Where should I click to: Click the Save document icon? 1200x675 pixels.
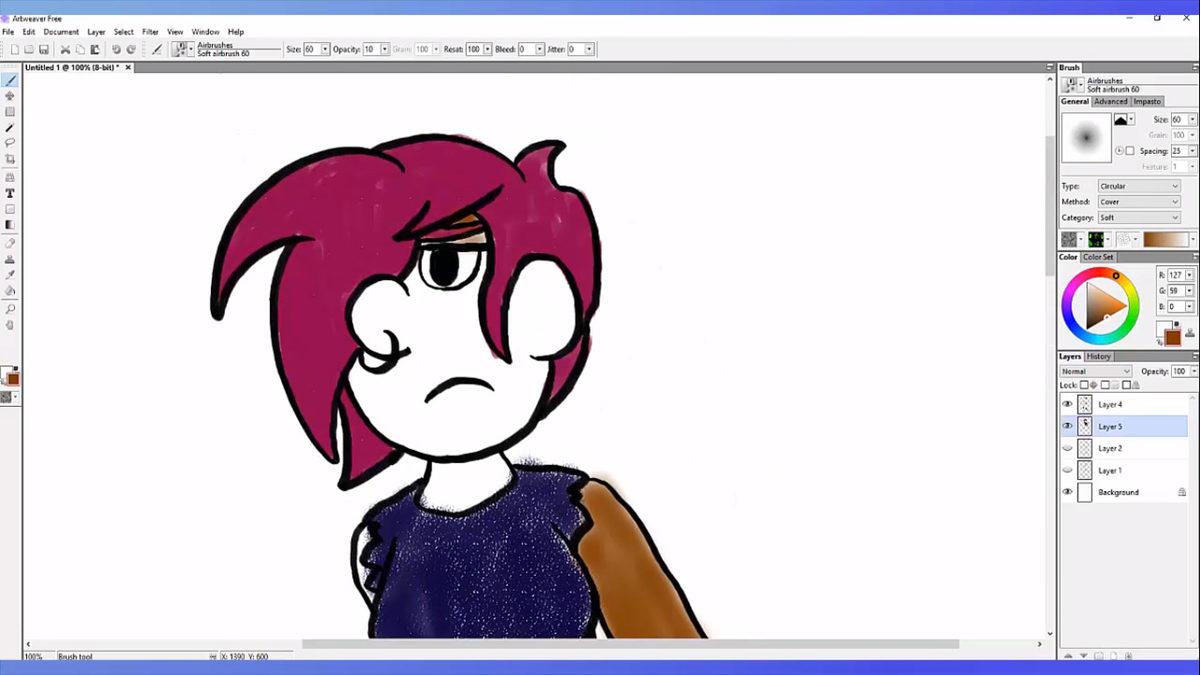(x=44, y=49)
